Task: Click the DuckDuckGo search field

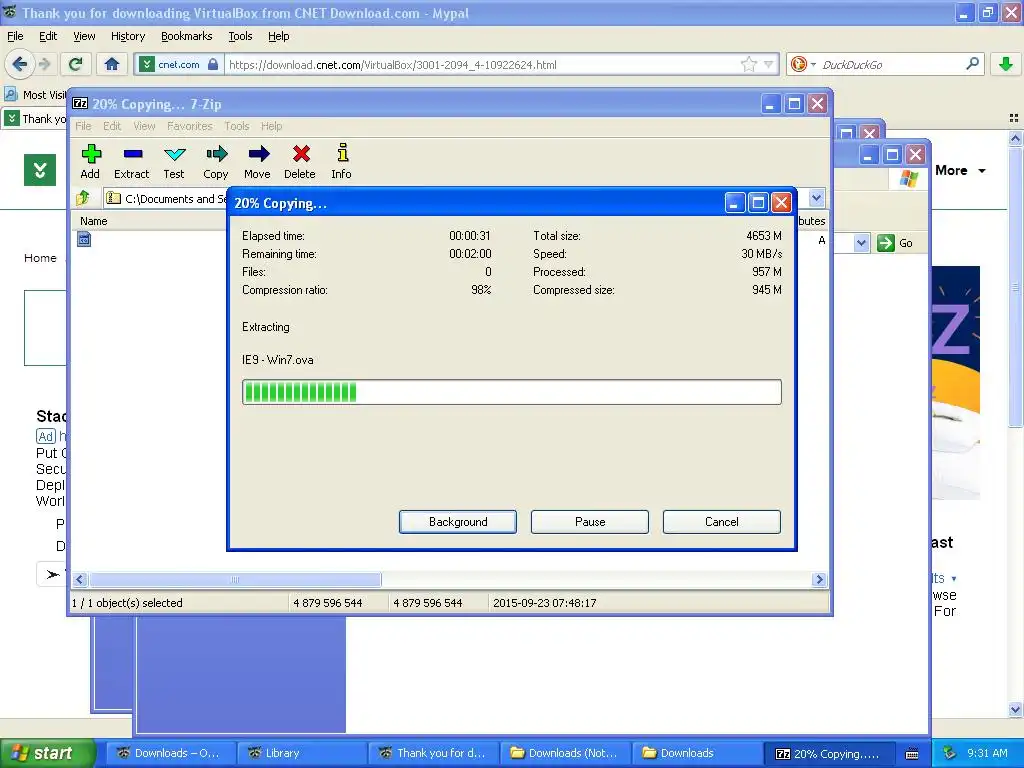Action: pyautogui.click(x=889, y=64)
